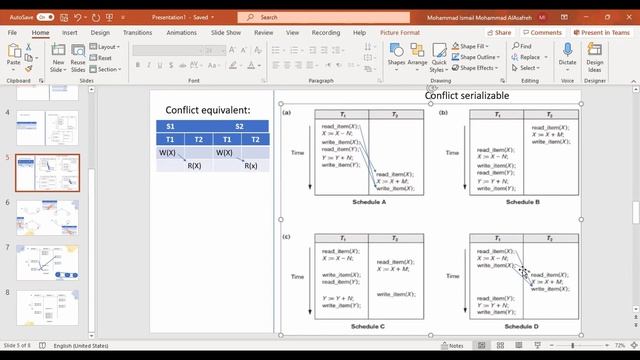Click Present in Teams button
The height and width of the screenshot is (360, 640).
point(602,32)
